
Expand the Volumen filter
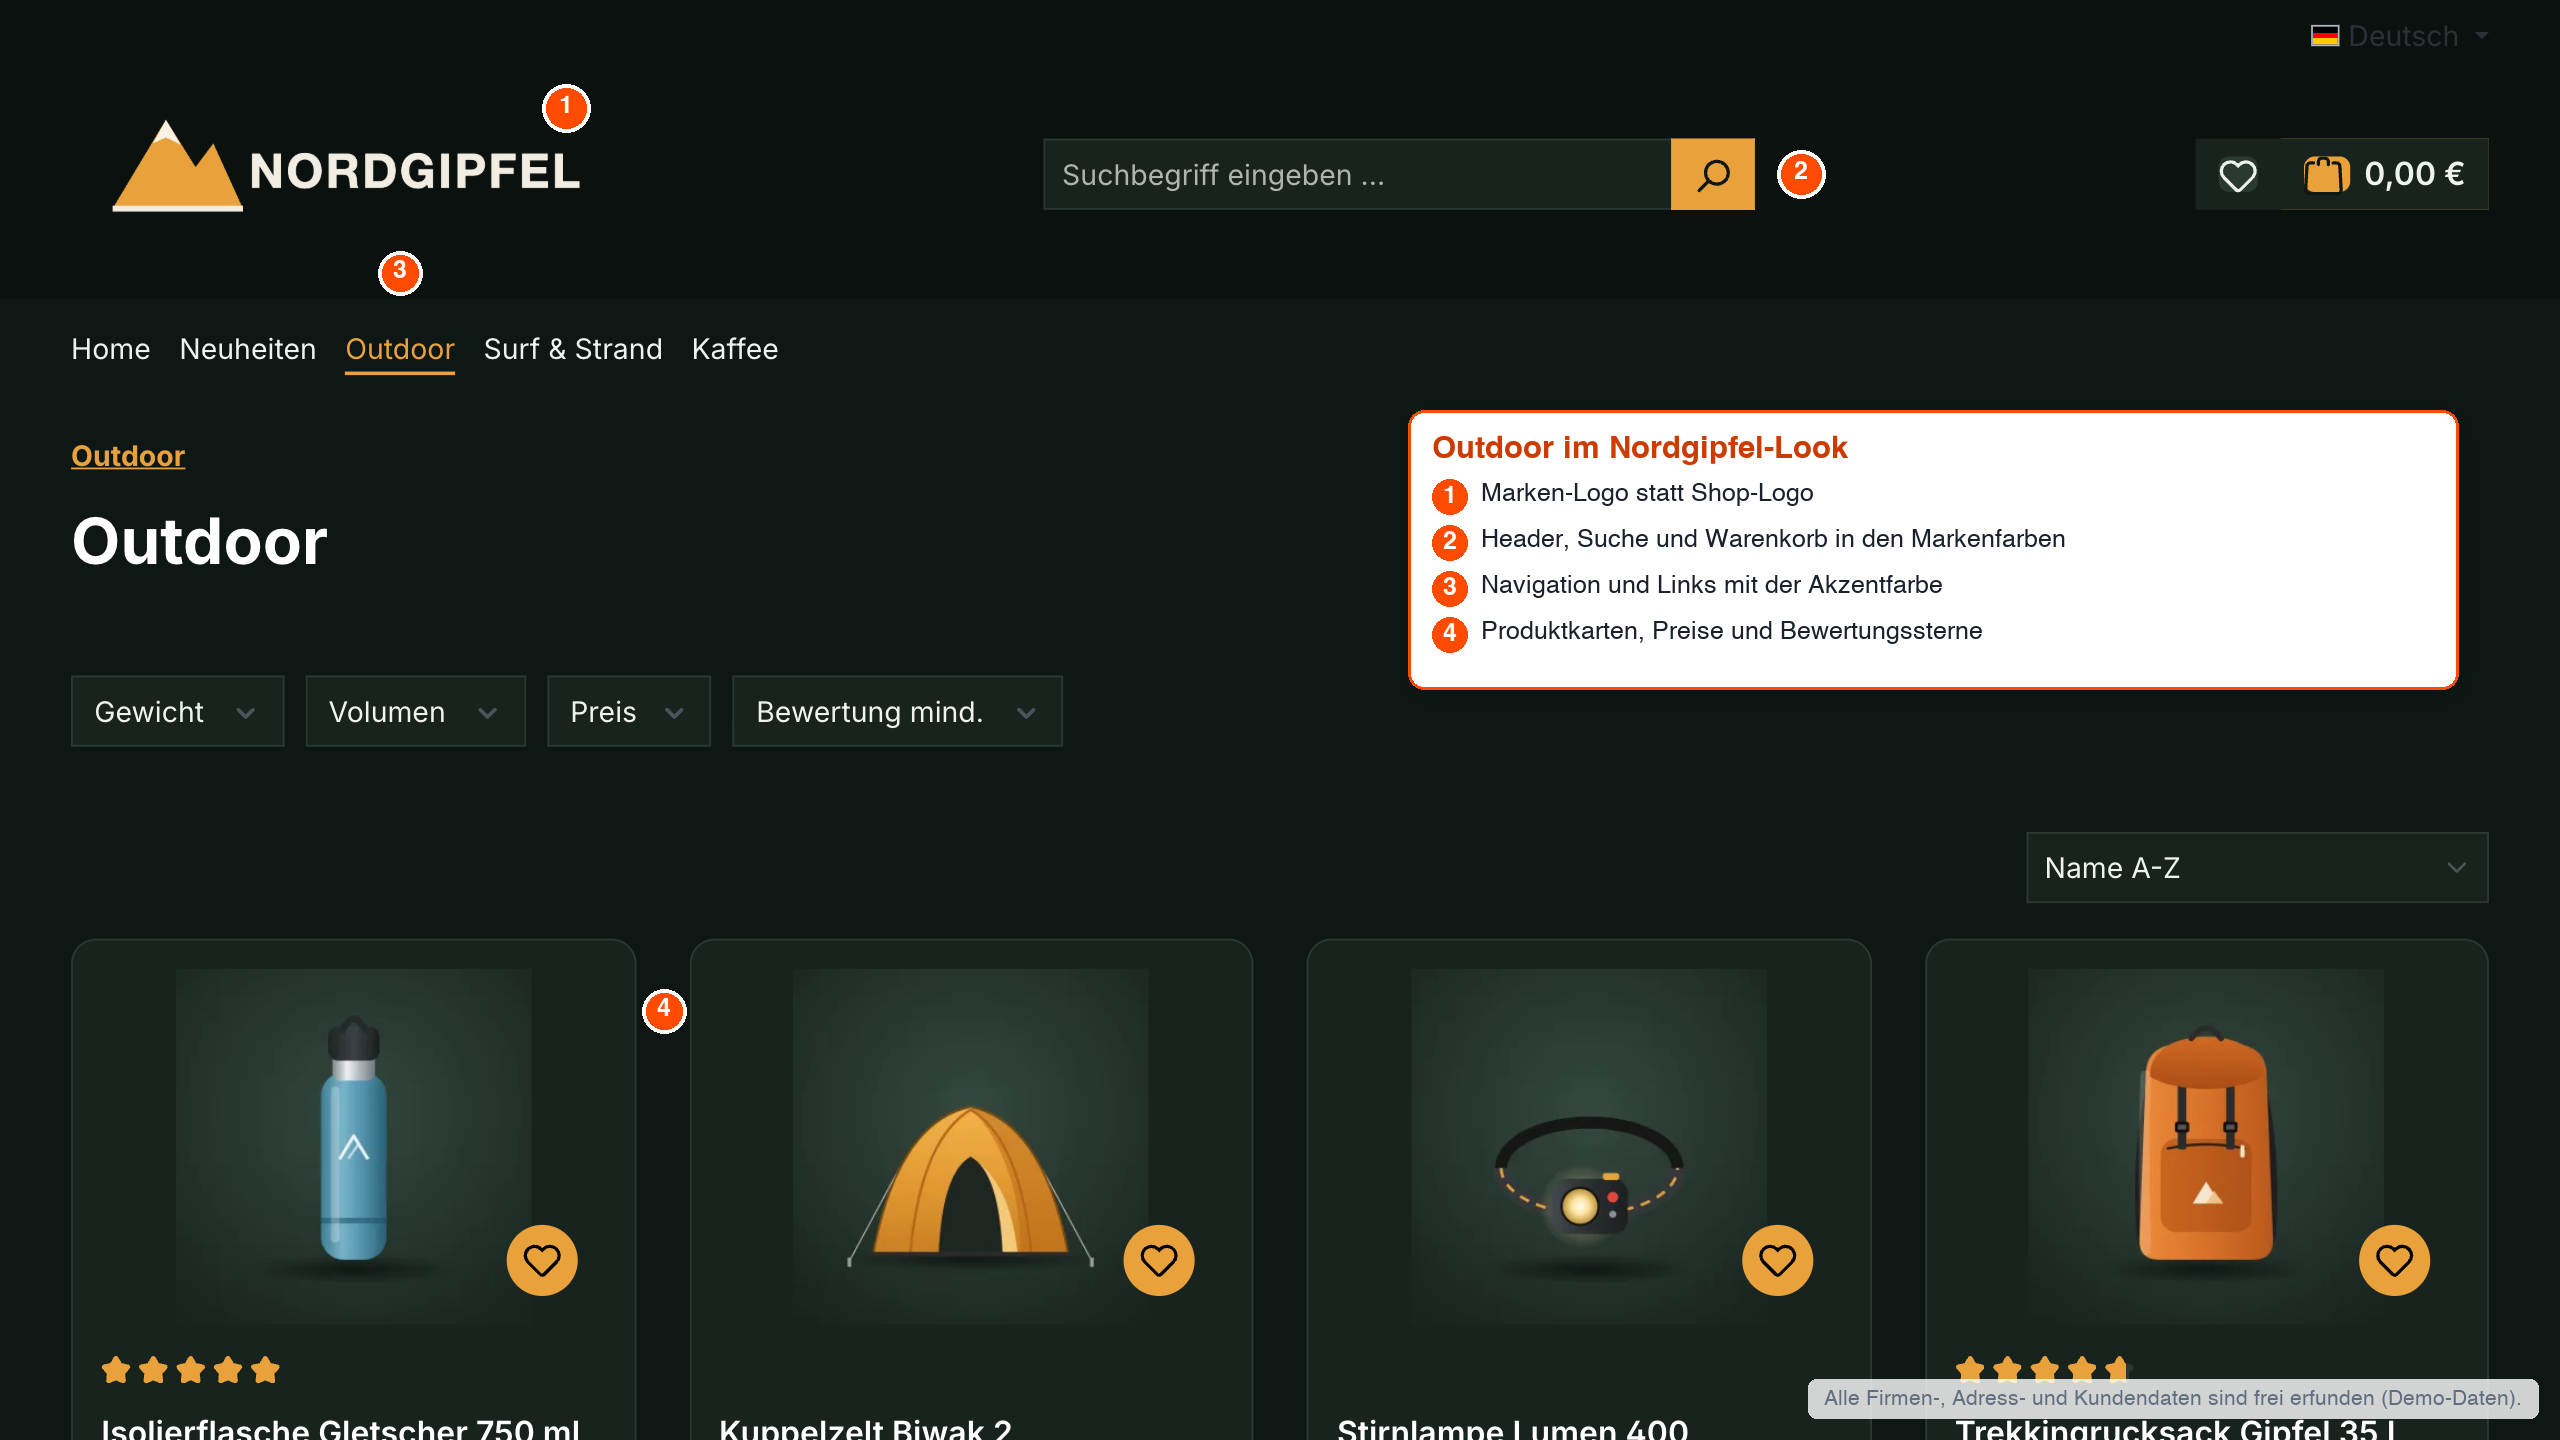click(x=415, y=711)
